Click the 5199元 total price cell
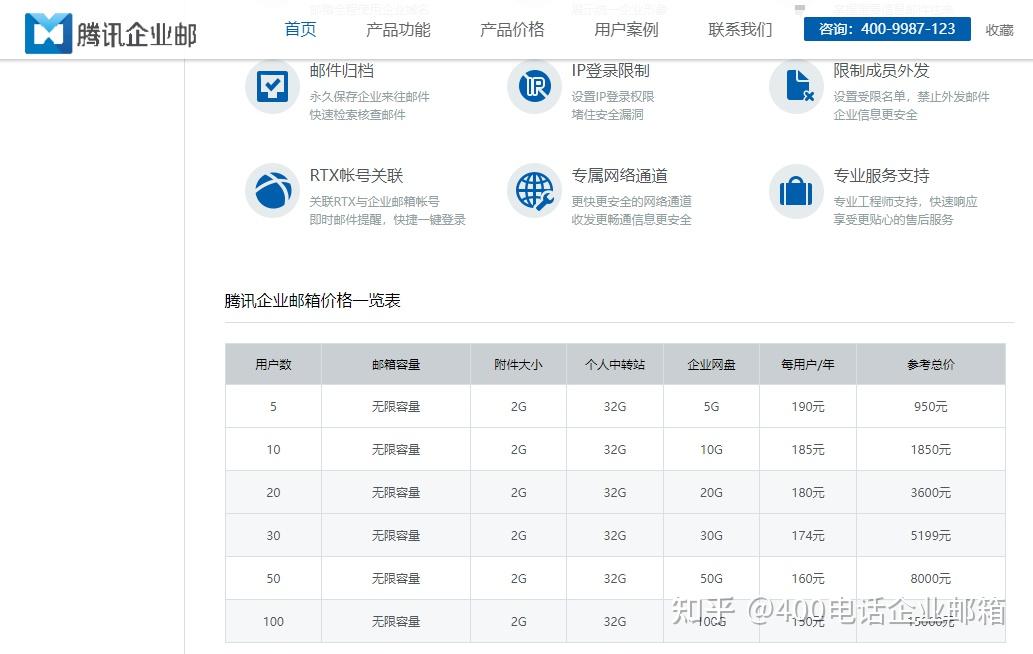The height and width of the screenshot is (654, 1033). point(931,535)
